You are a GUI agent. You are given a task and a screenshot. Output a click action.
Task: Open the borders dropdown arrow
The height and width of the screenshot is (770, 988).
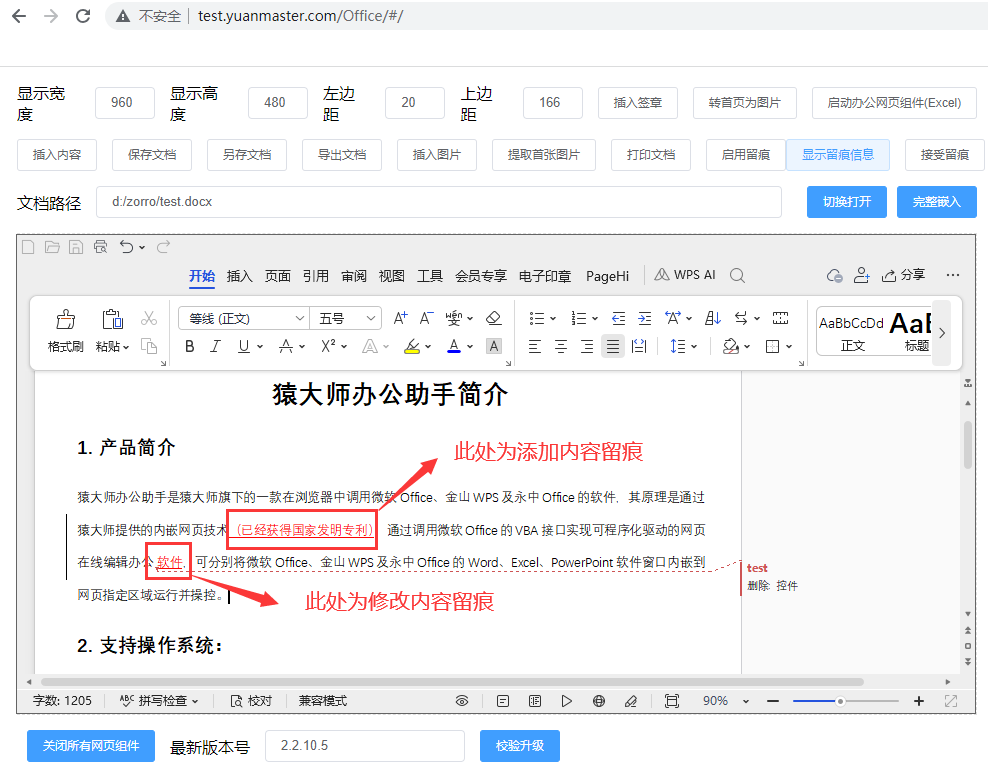tap(789, 347)
